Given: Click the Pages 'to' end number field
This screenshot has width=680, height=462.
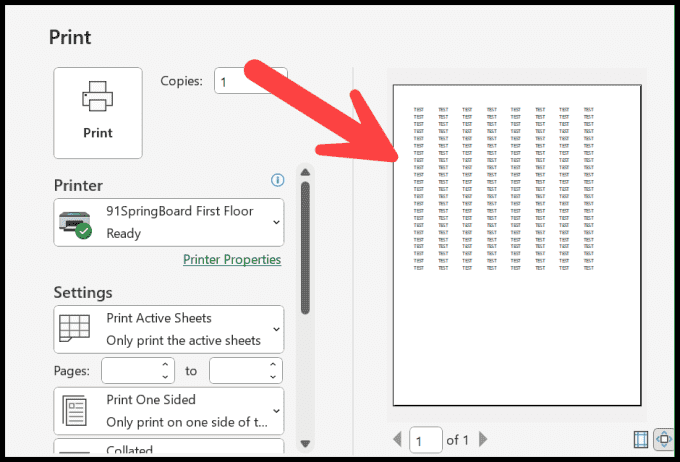Looking at the screenshot, I should tap(237, 371).
